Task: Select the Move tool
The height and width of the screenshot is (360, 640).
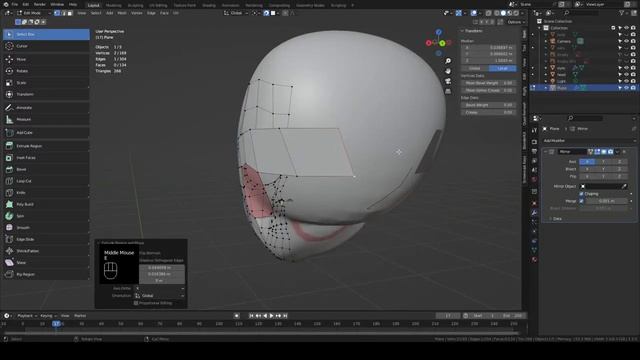Action: tap(46, 59)
